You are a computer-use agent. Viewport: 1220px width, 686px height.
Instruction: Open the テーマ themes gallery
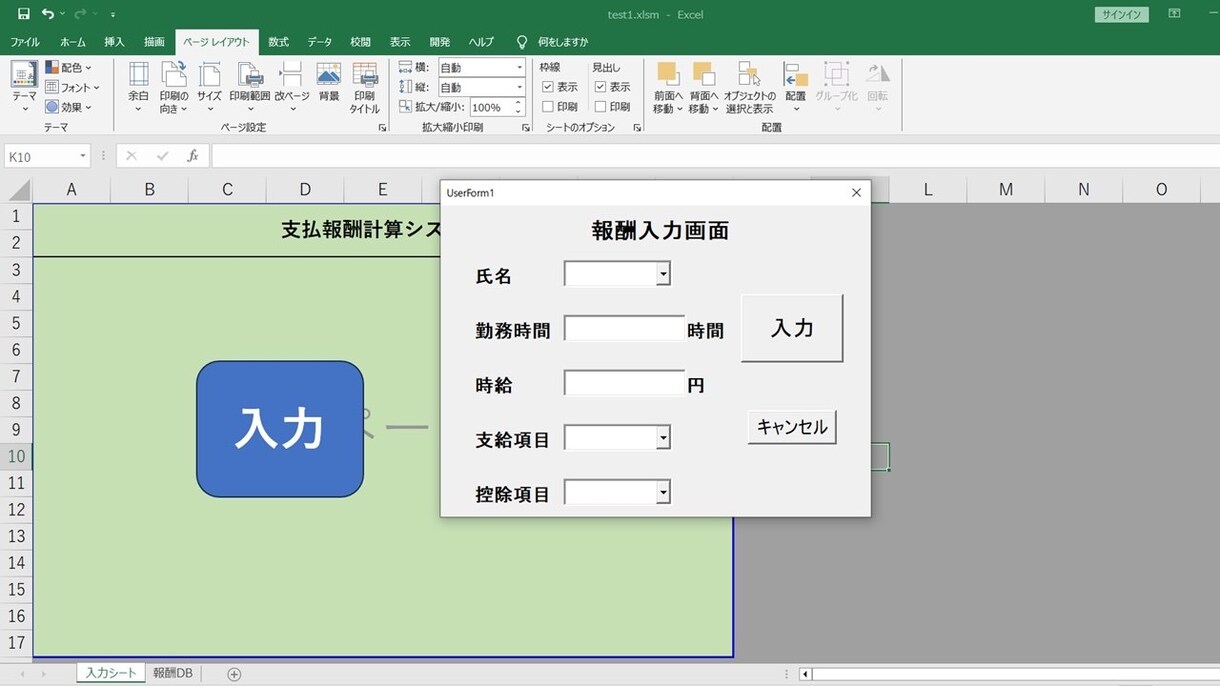coord(24,88)
